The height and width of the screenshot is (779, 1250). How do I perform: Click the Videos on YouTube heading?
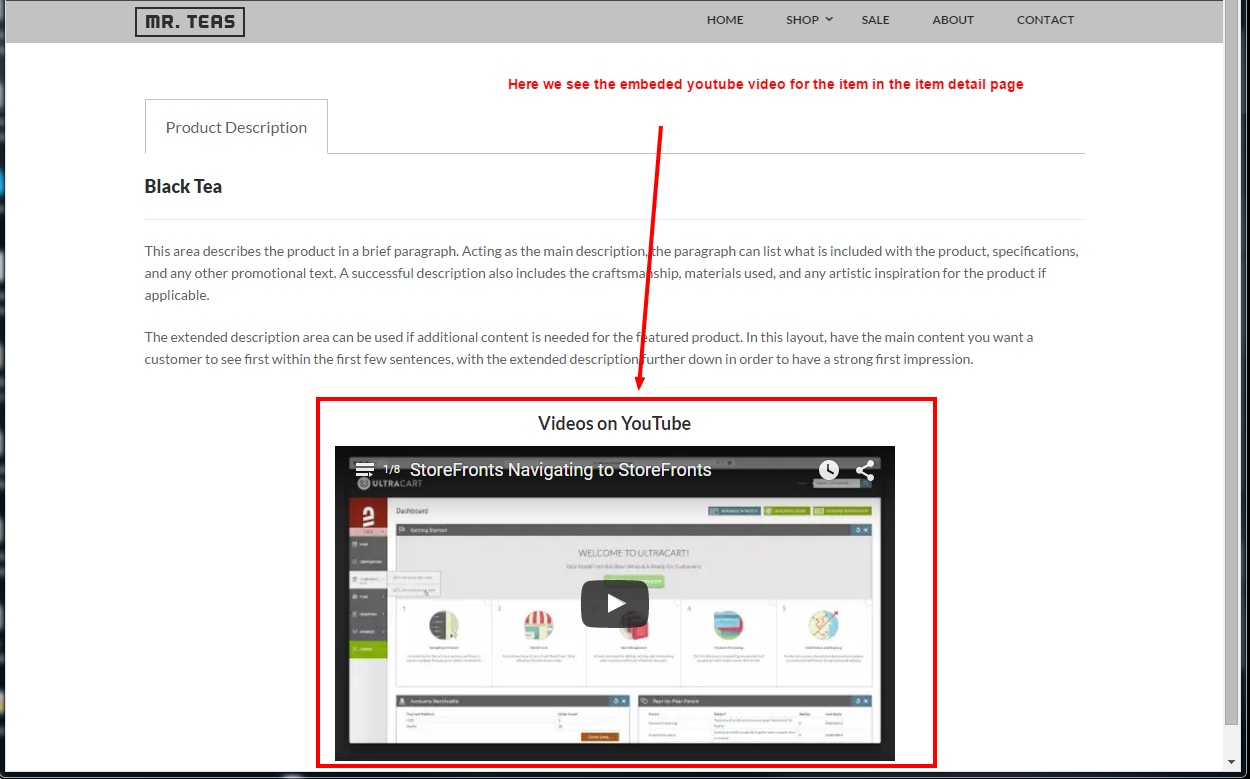click(x=614, y=423)
